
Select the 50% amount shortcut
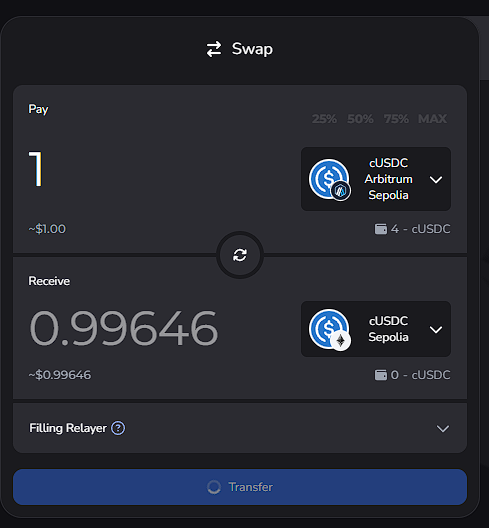(x=360, y=119)
